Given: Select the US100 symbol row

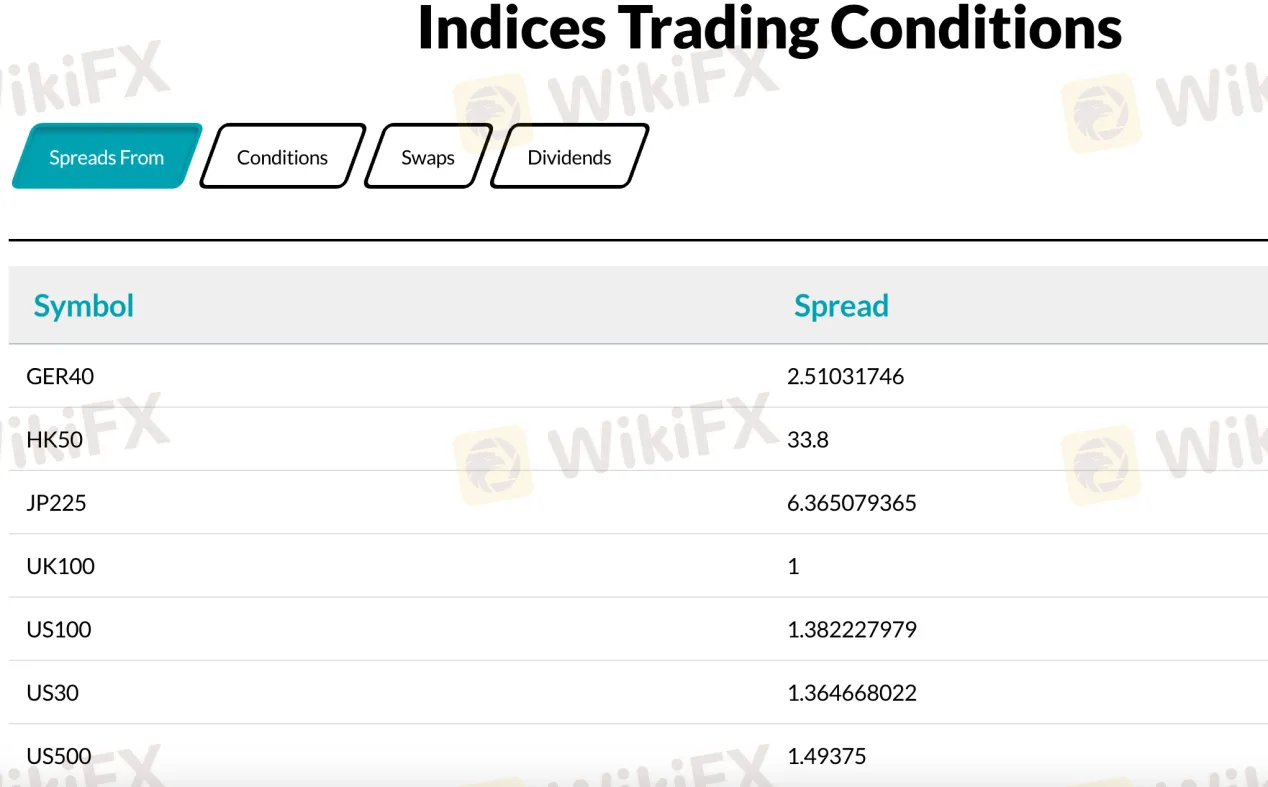Looking at the screenshot, I should 638,629.
